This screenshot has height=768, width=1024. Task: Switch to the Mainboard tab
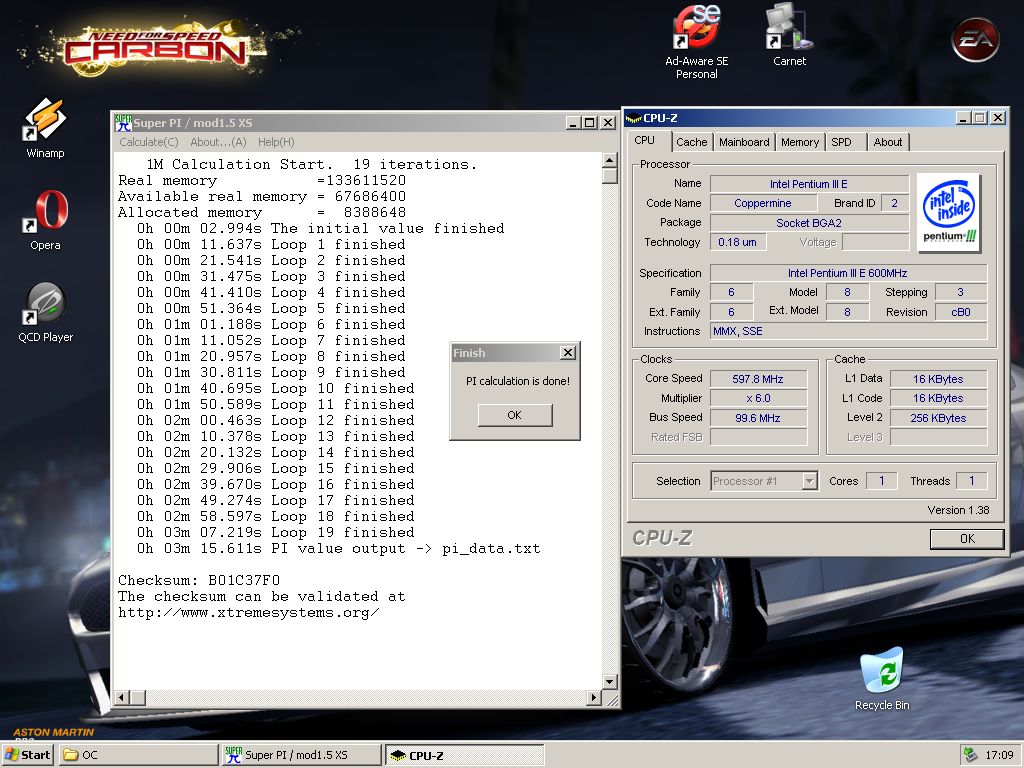[x=744, y=142]
